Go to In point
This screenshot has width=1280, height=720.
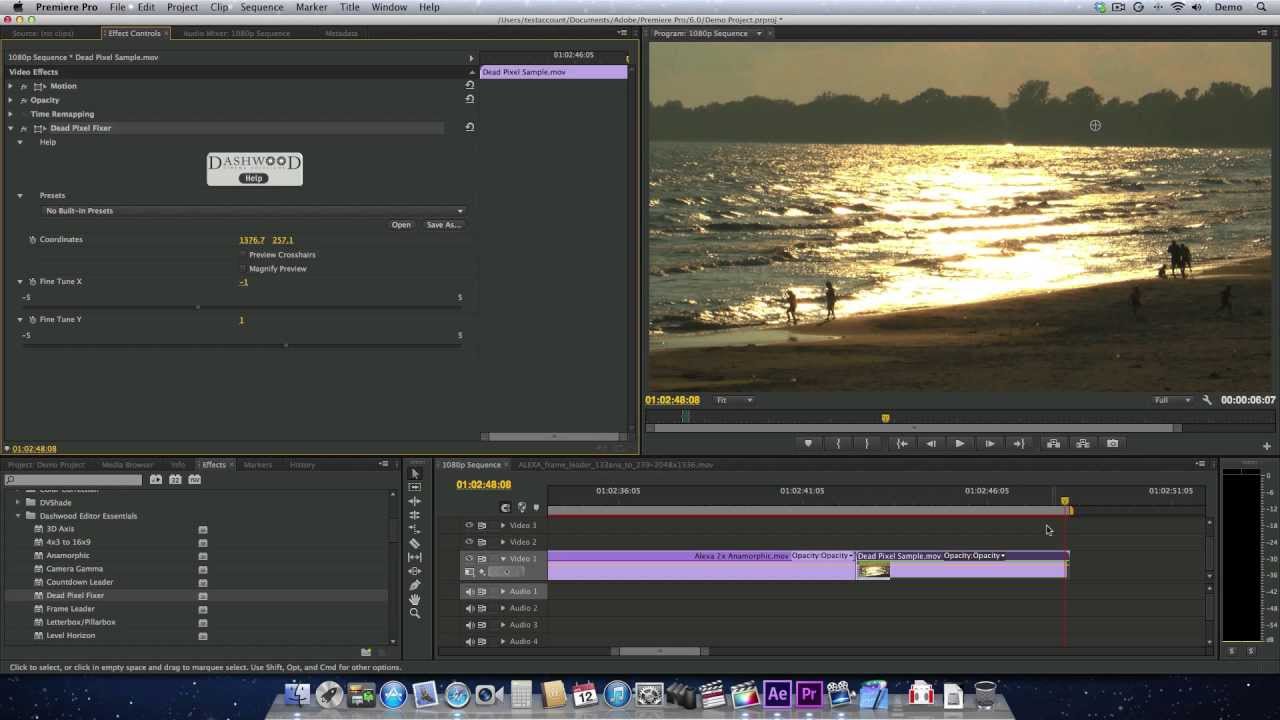[x=902, y=444]
